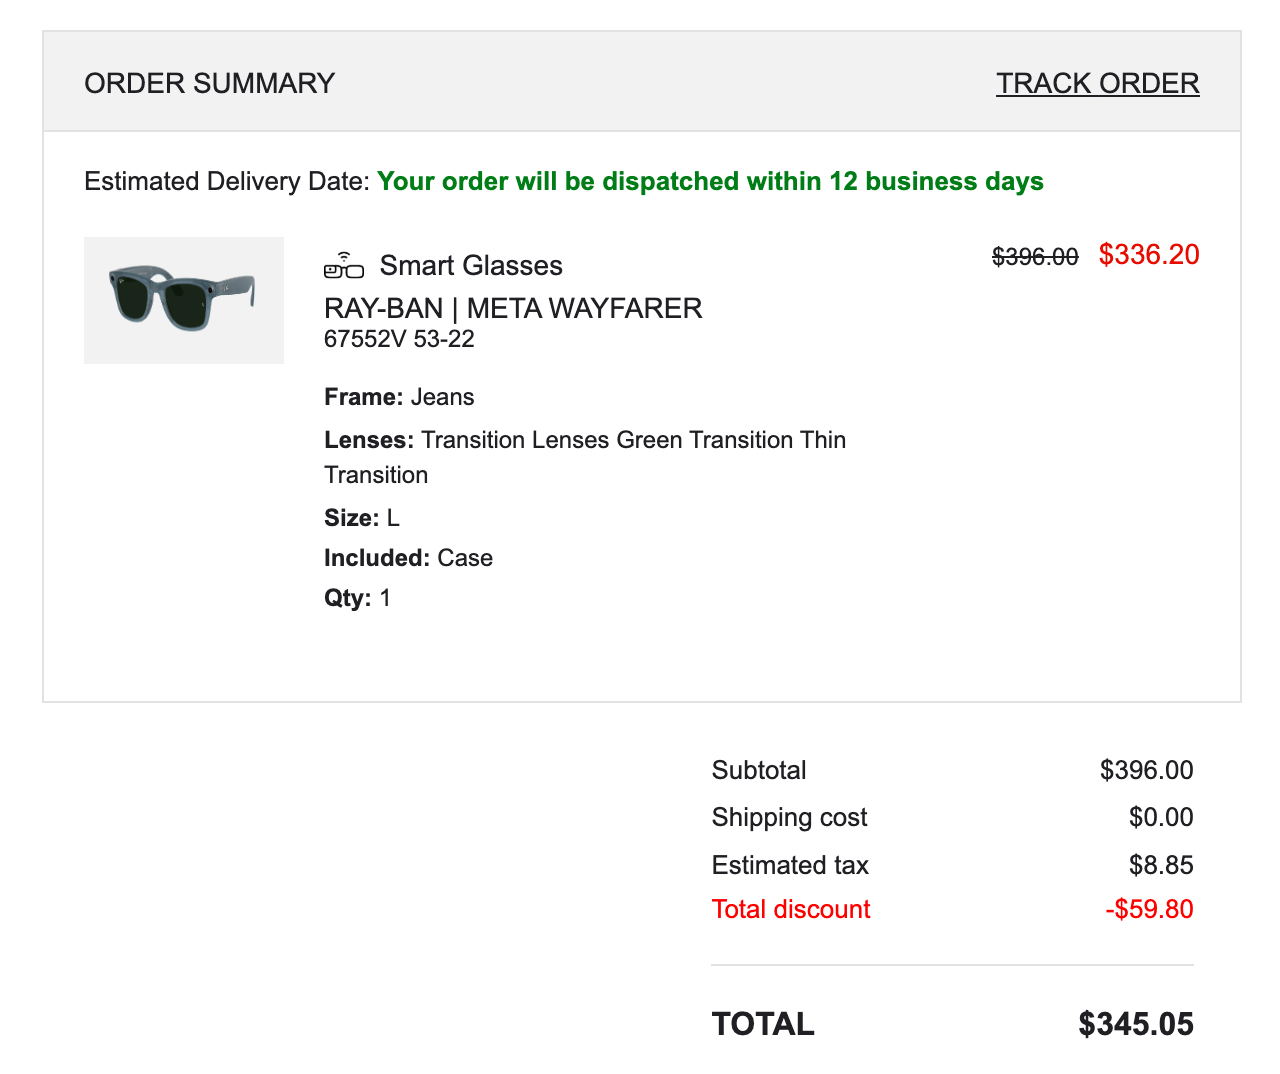Click the Qty: 1 line
This screenshot has width=1280, height=1074.
[357, 598]
